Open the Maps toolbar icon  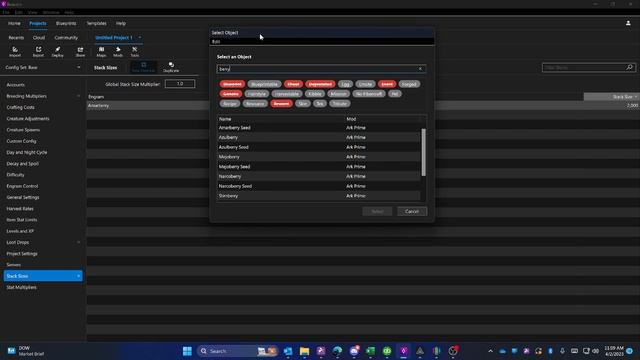click(101, 52)
